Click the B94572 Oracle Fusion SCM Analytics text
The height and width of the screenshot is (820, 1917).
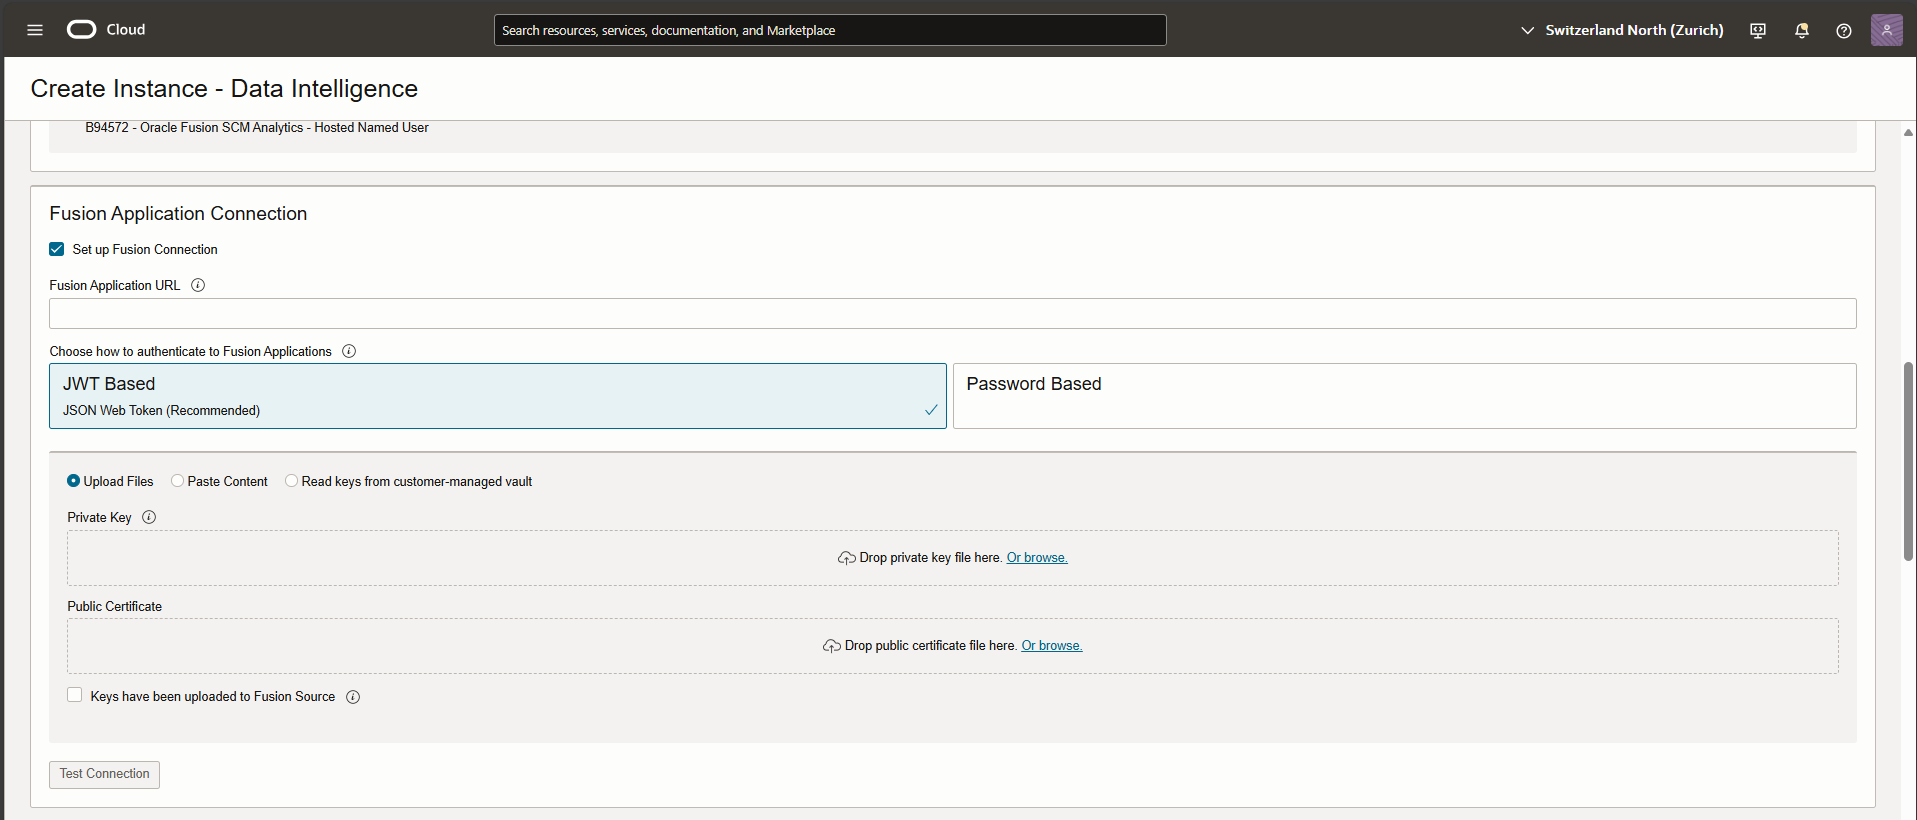257,128
